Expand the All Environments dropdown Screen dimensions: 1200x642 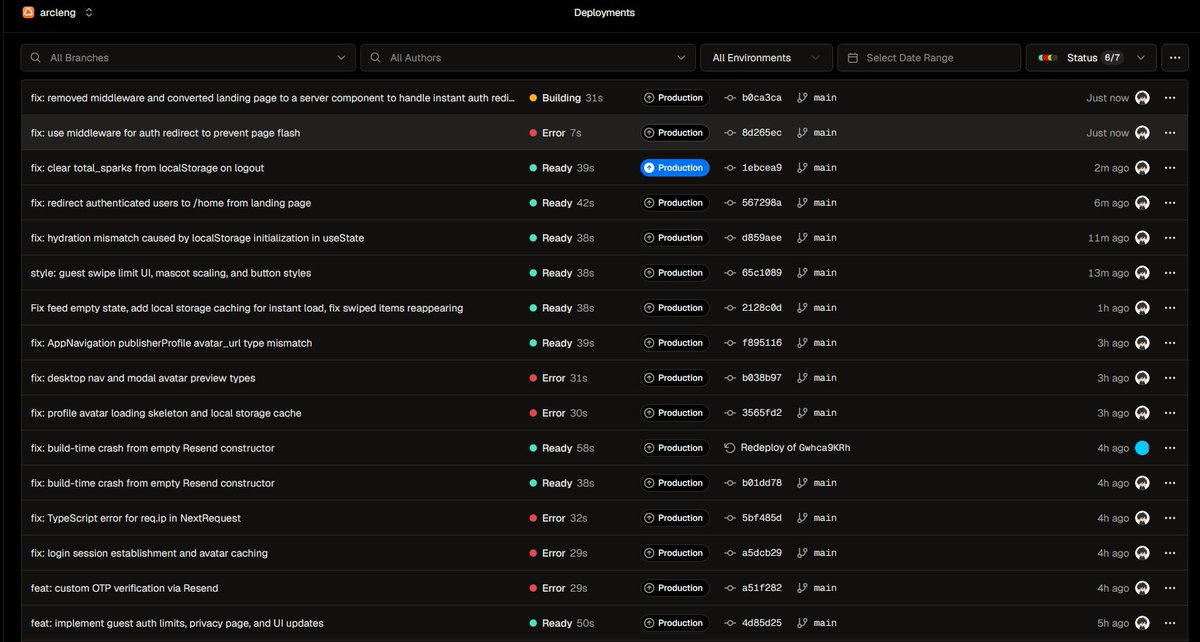click(766, 58)
